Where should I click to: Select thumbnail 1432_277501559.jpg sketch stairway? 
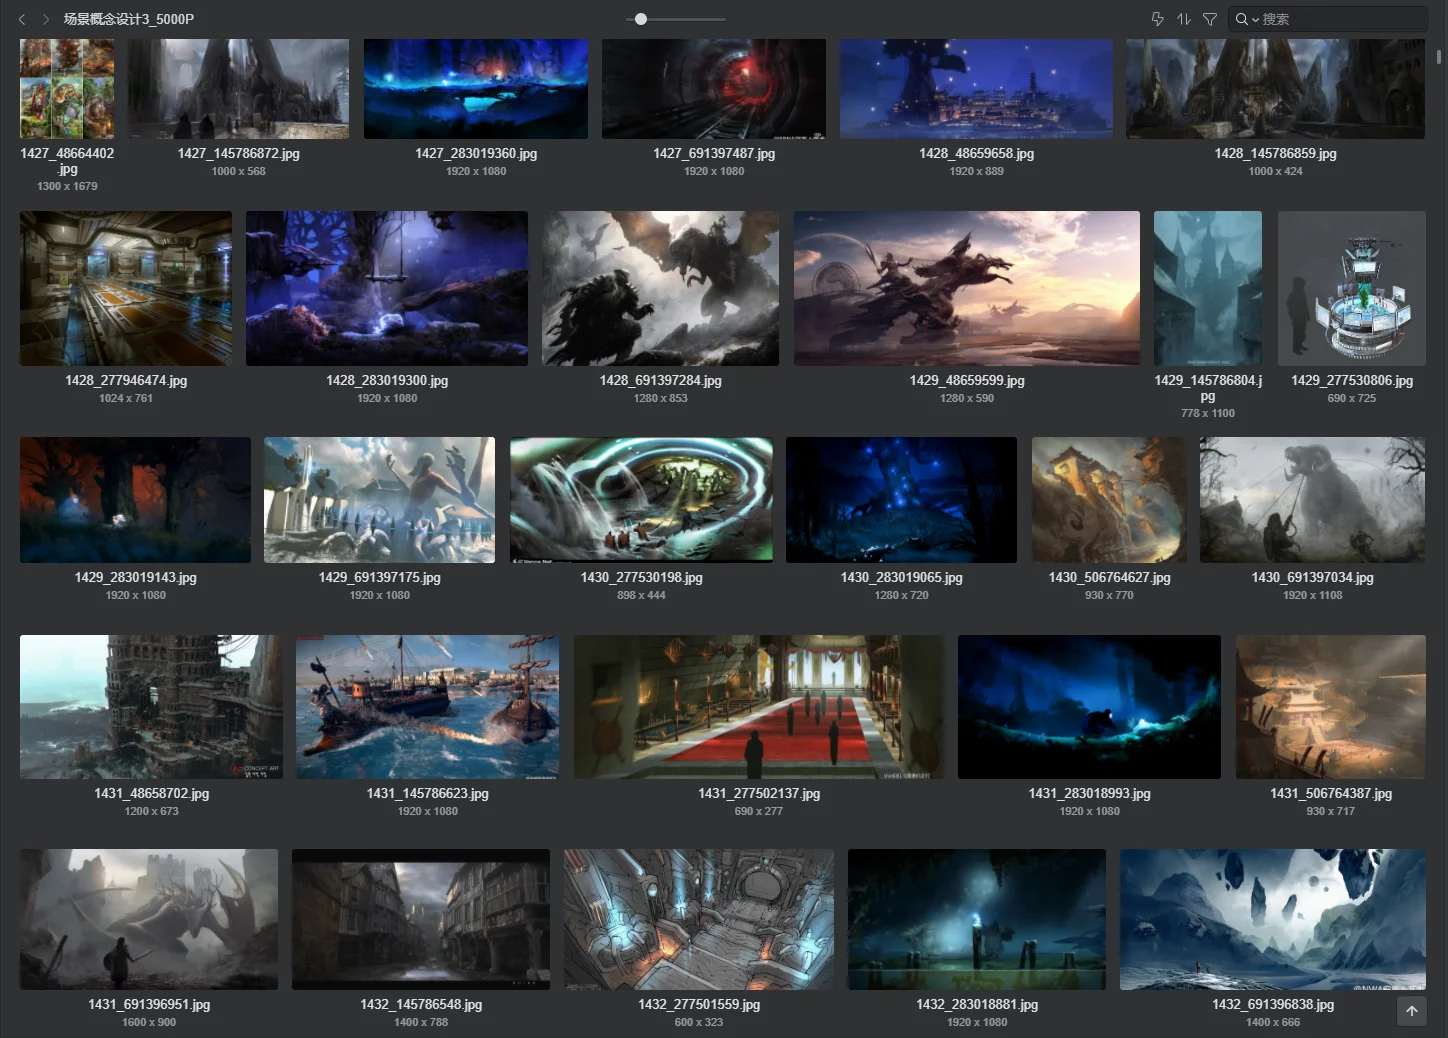699,919
